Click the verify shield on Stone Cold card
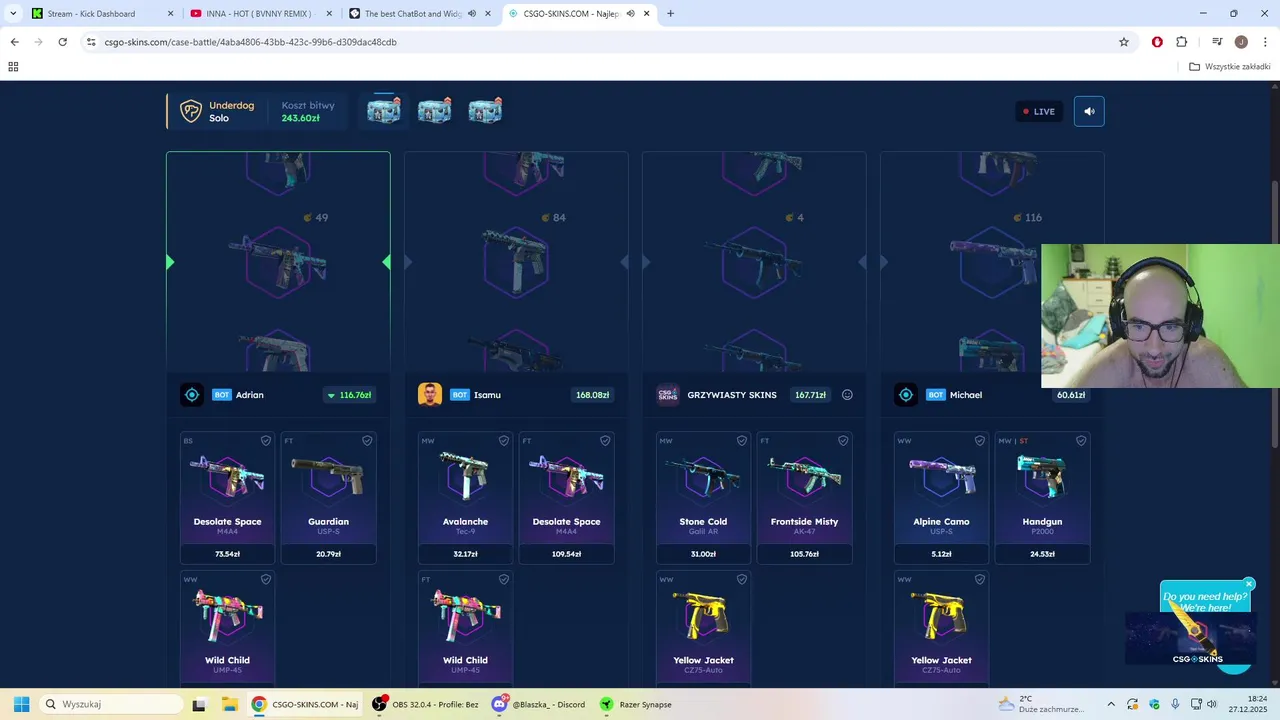Image resolution: width=1280 pixels, height=720 pixels. 742,440
